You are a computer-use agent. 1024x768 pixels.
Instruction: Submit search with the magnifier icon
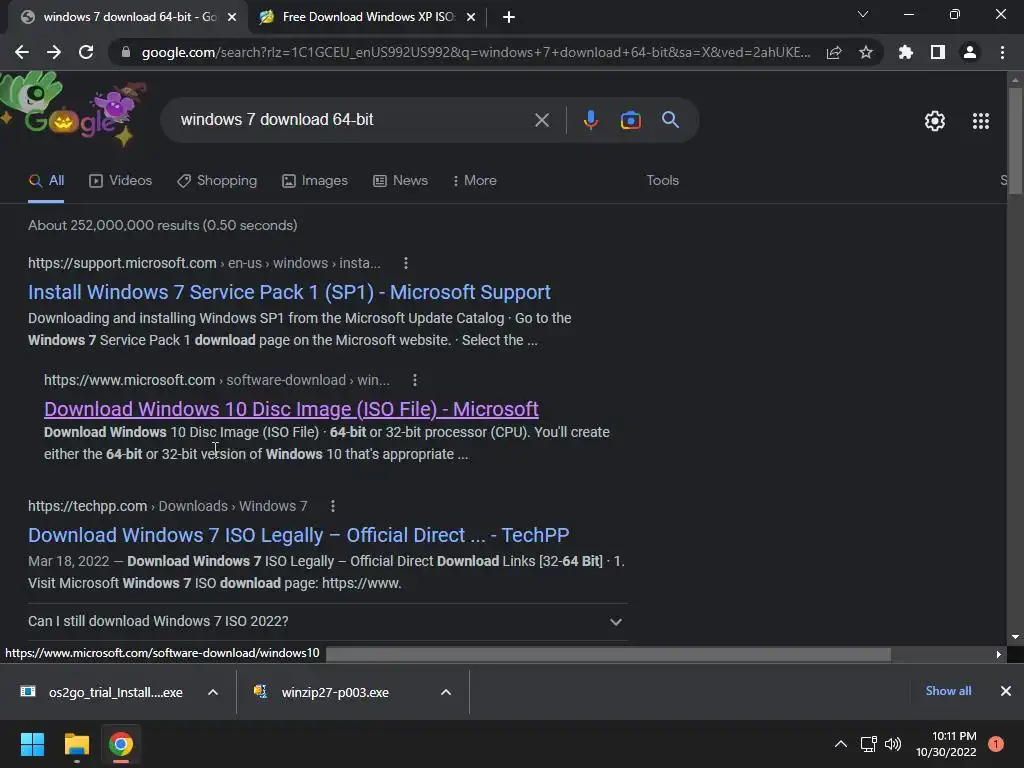(670, 120)
